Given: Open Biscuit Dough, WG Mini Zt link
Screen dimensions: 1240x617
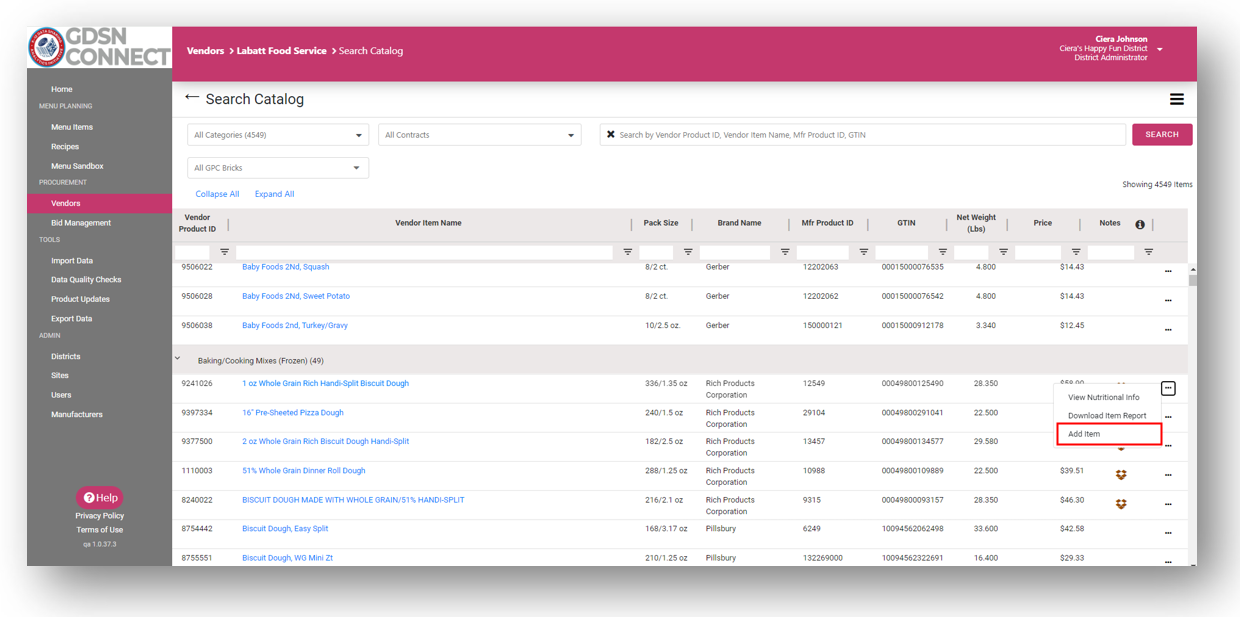Looking at the screenshot, I should (x=287, y=558).
